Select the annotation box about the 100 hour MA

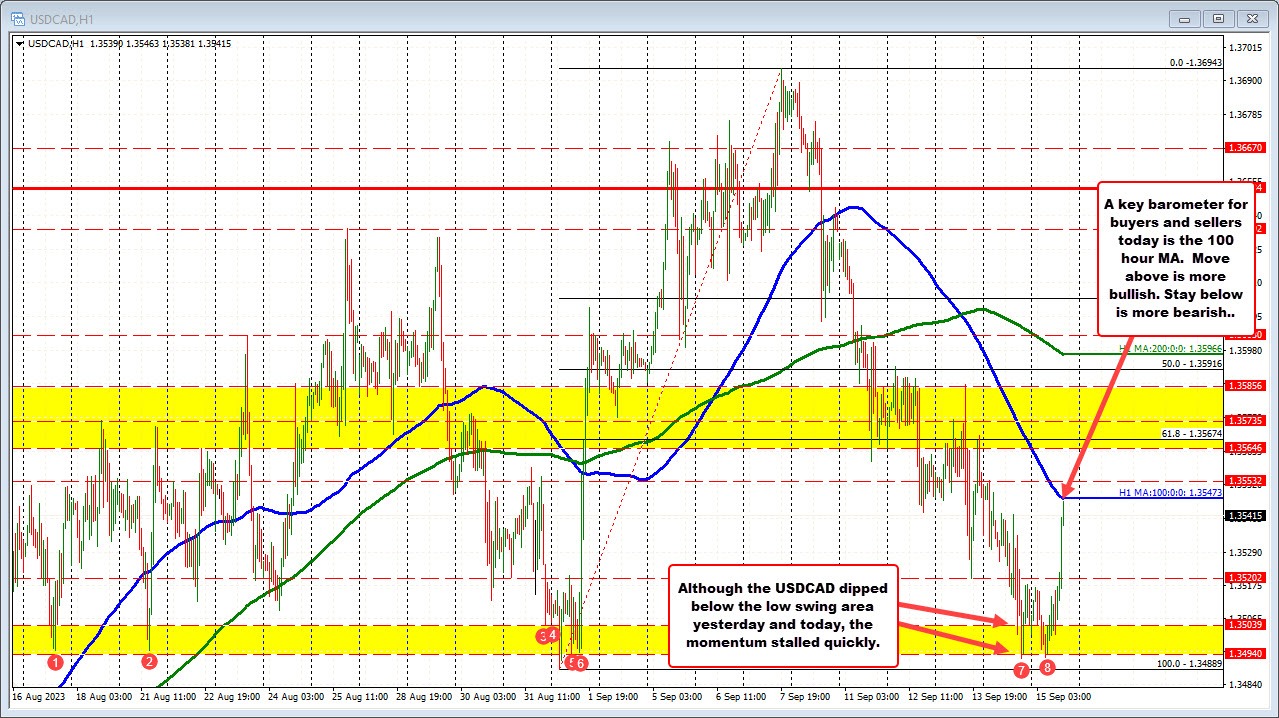pos(1176,258)
